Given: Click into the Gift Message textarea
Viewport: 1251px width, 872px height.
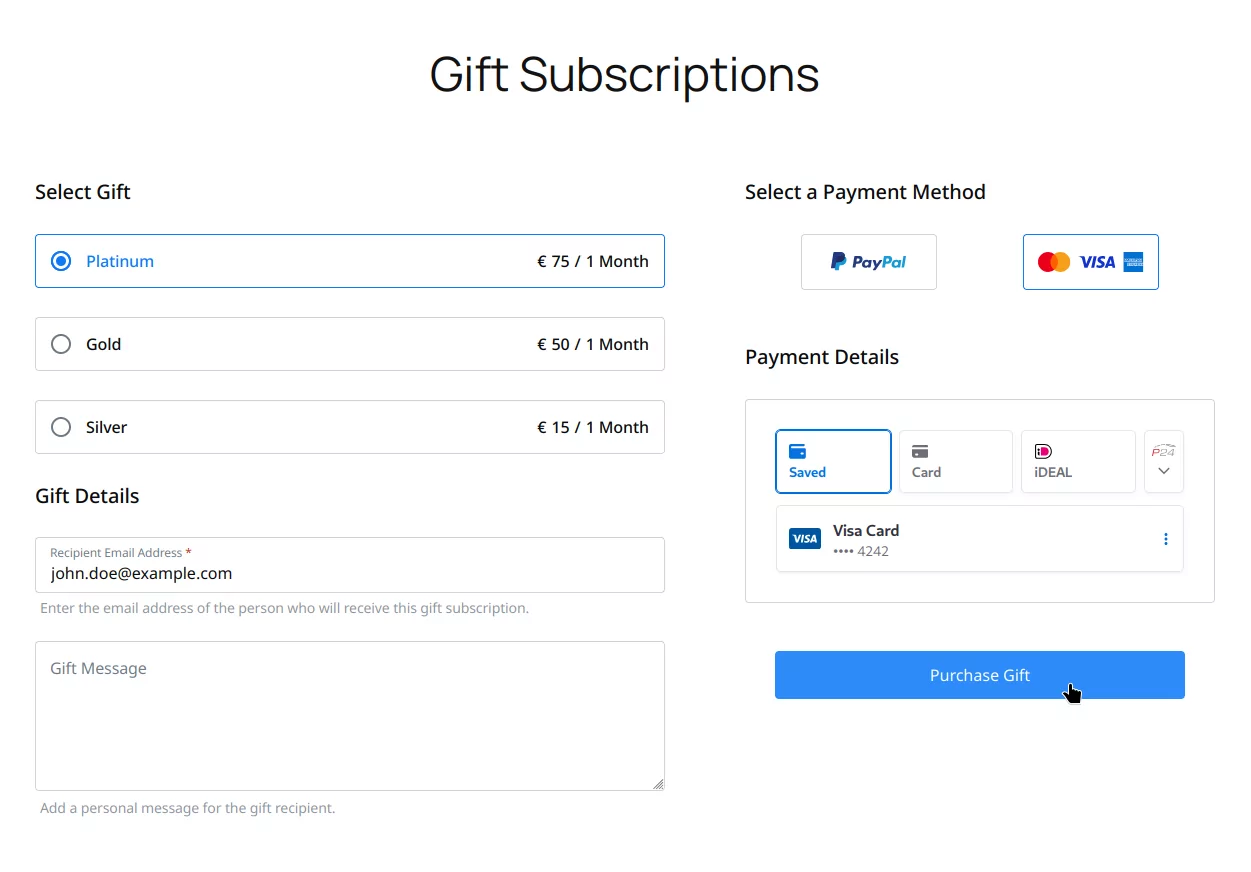Looking at the screenshot, I should click(349, 715).
